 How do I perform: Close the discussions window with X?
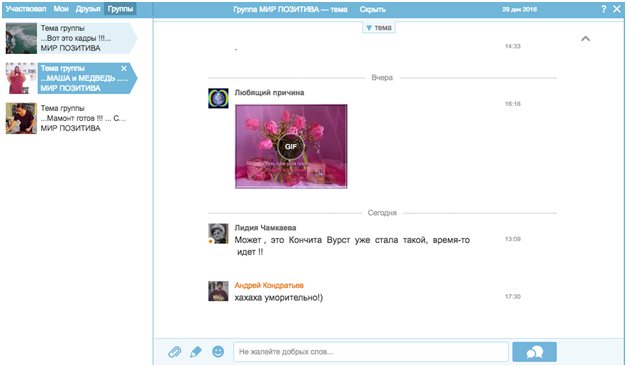point(617,9)
